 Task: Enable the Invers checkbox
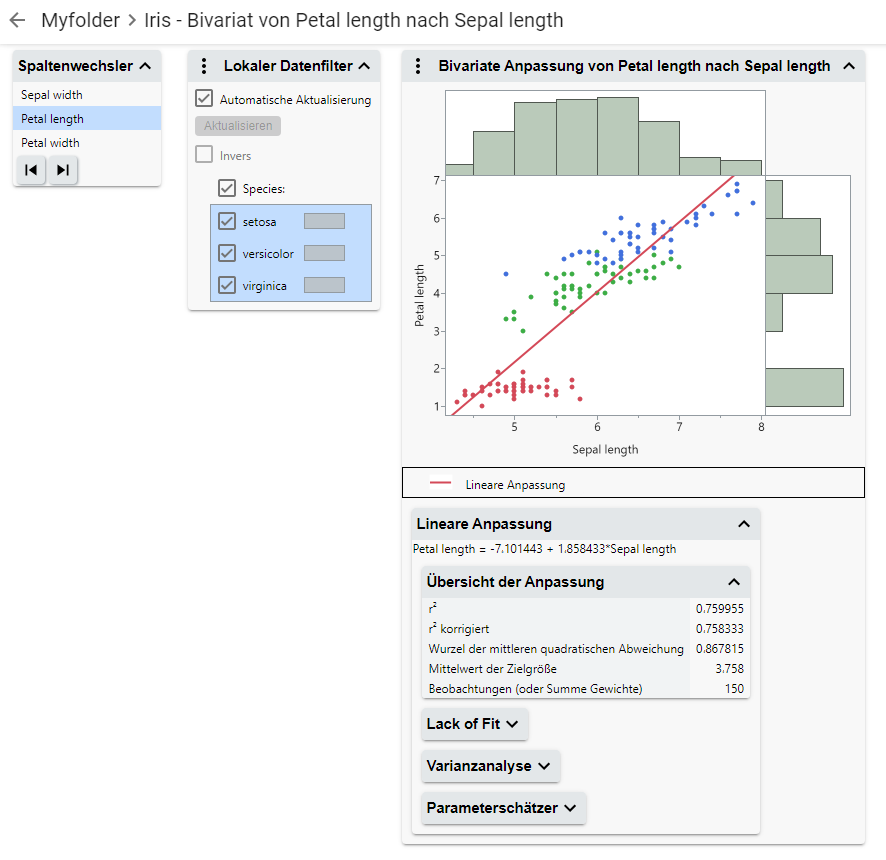tap(204, 155)
